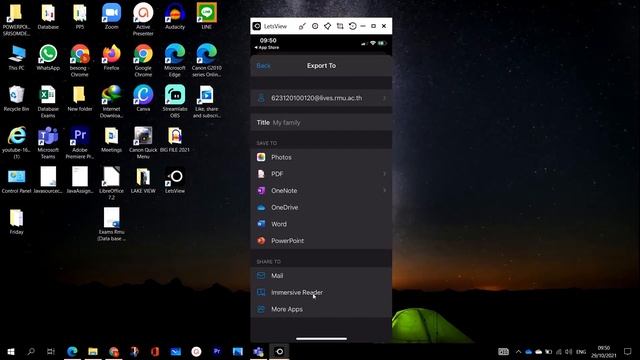640x360 pixels.
Task: Tap More Apps to share
Action: 321,309
